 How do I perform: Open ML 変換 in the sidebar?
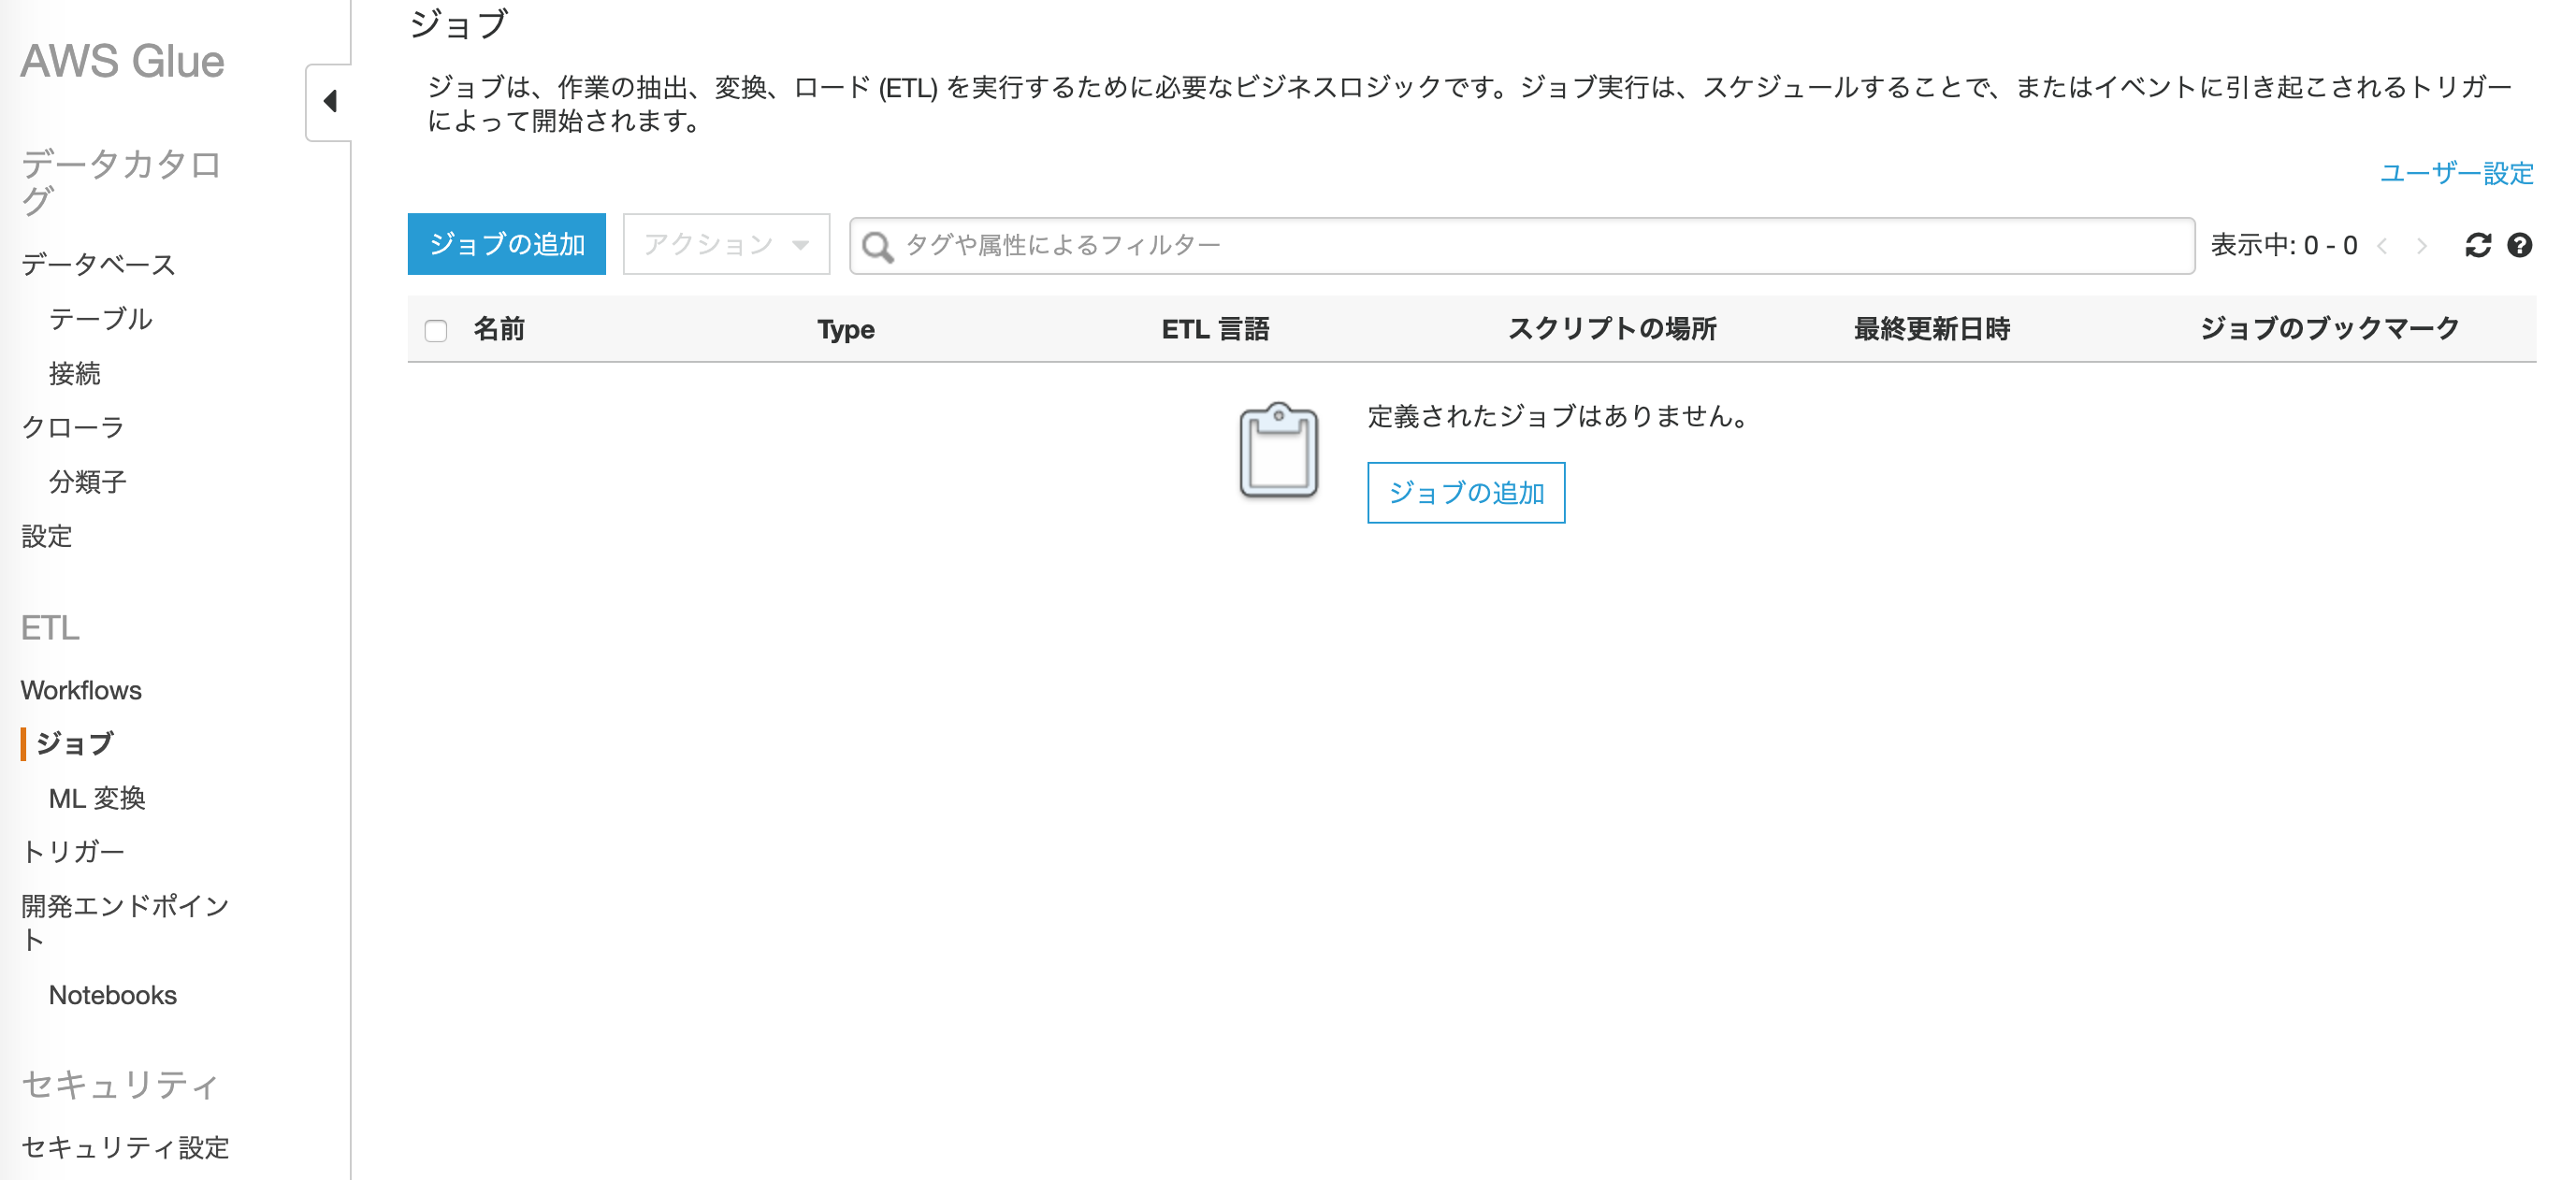point(97,798)
